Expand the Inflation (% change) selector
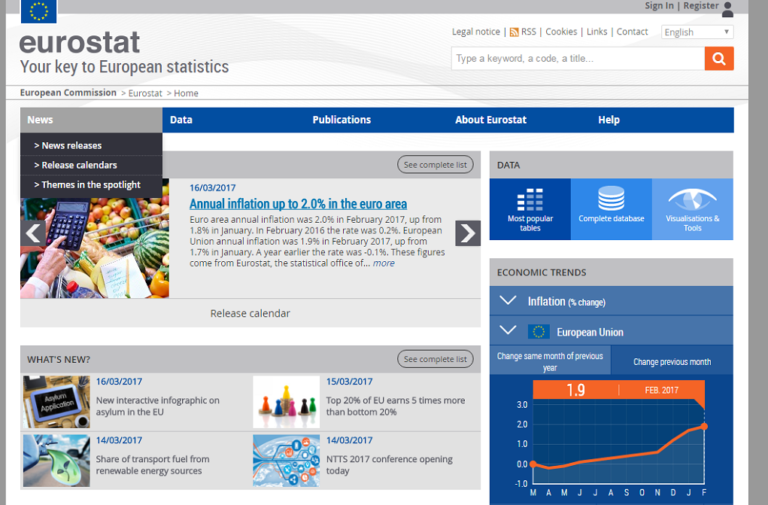This screenshot has height=505, width=768. click(x=611, y=301)
